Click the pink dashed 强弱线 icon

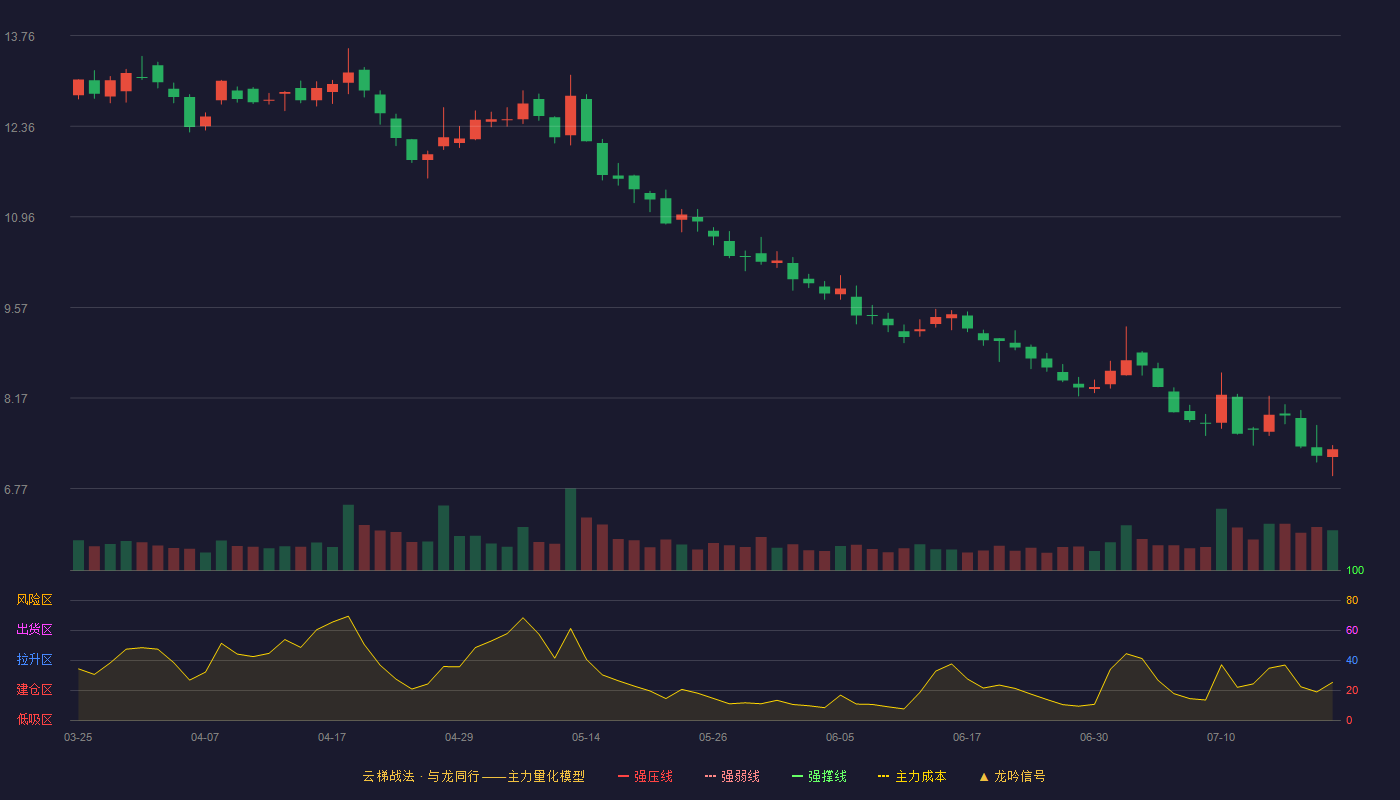(710, 776)
